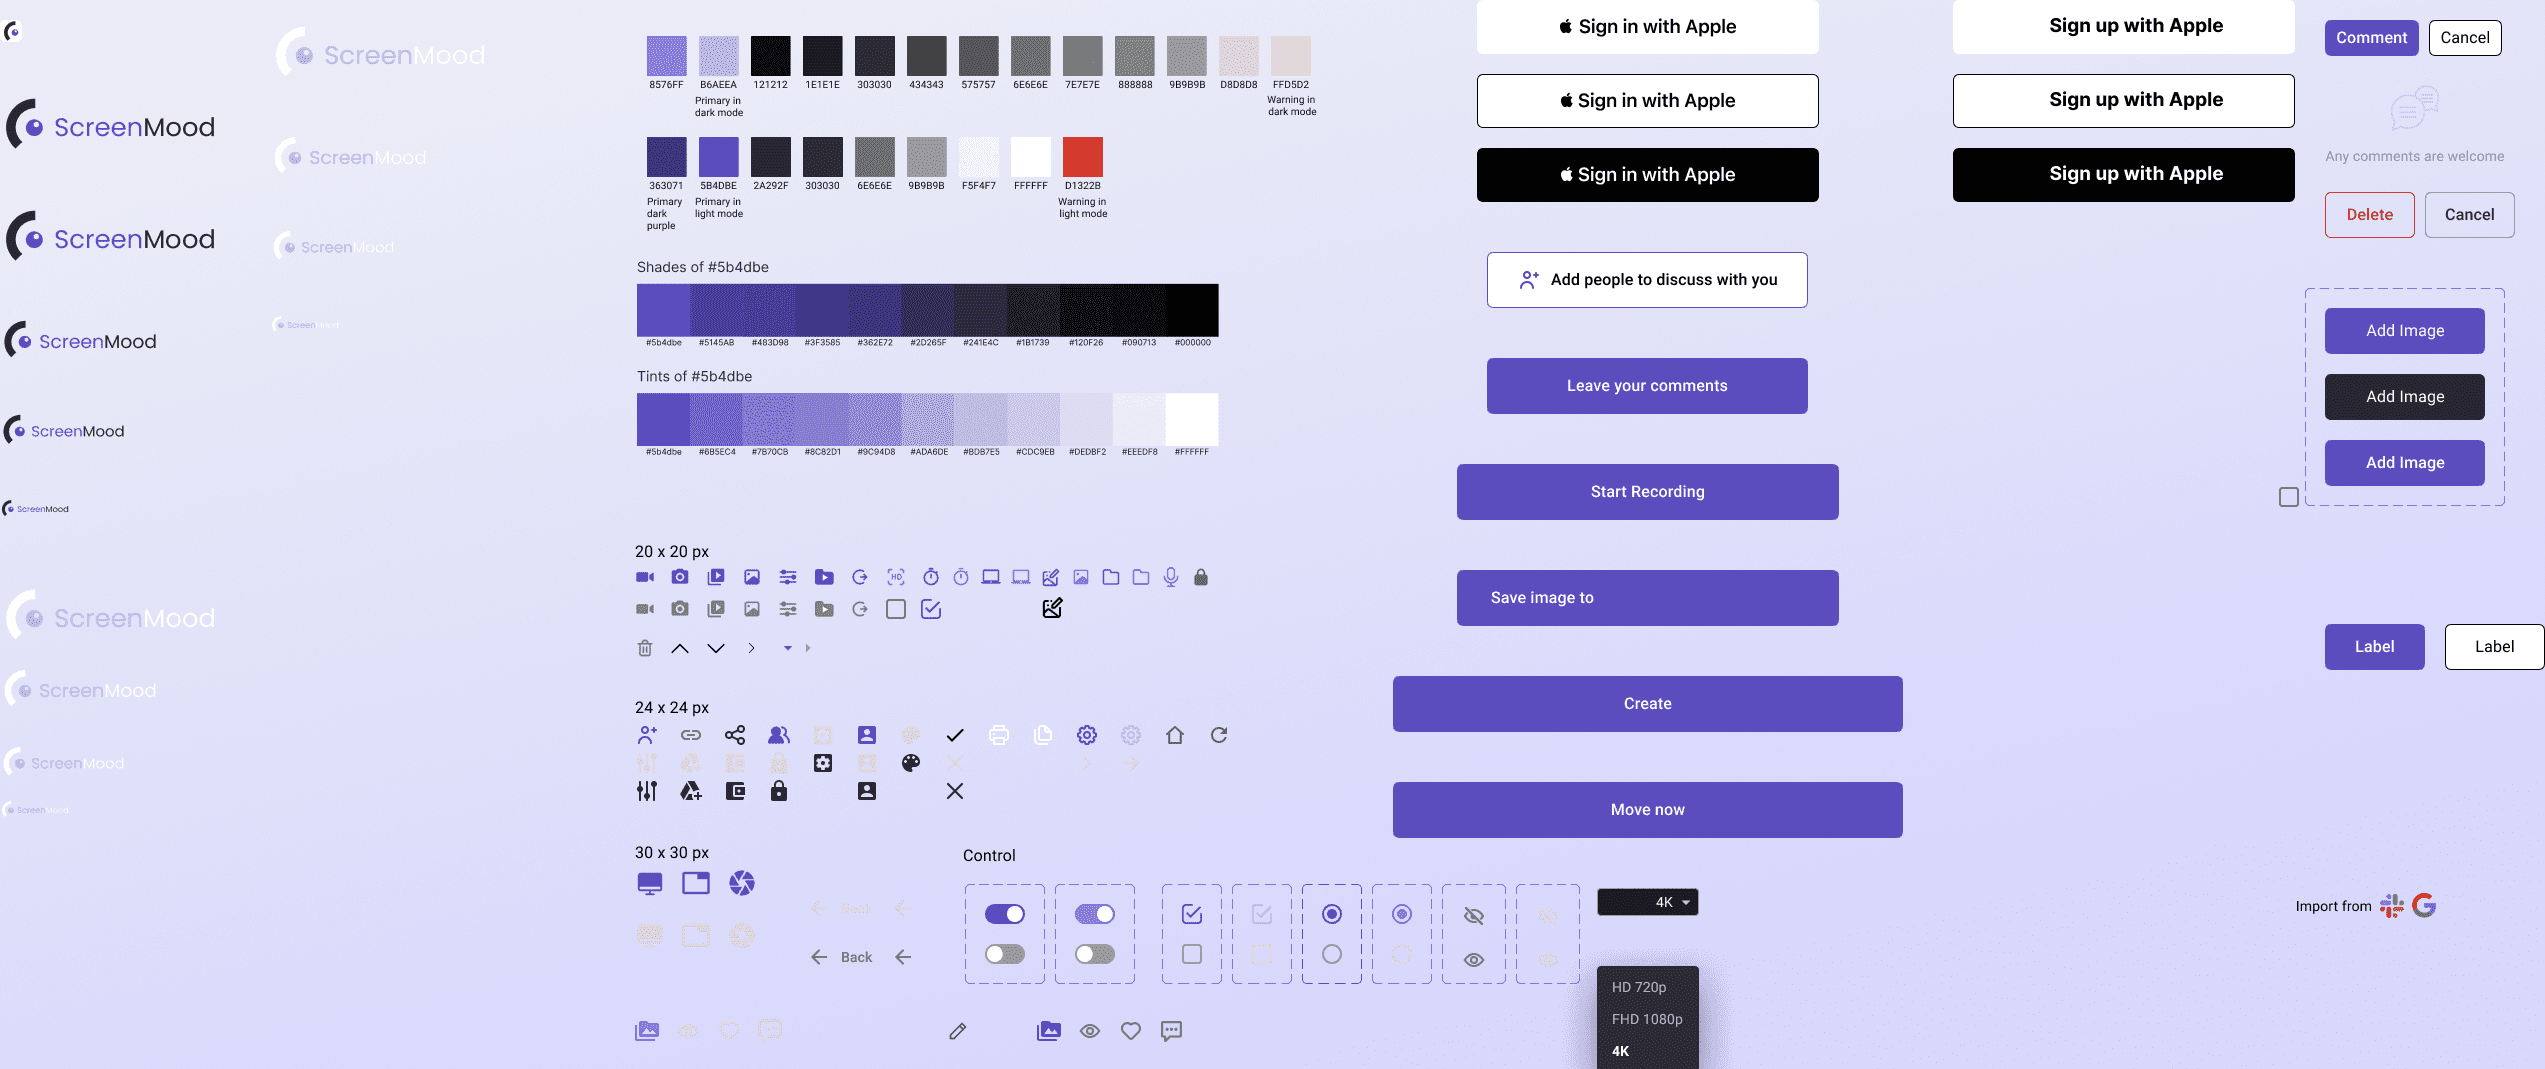Click the purple microphone icon
This screenshot has height=1069, width=2545.
(1170, 577)
